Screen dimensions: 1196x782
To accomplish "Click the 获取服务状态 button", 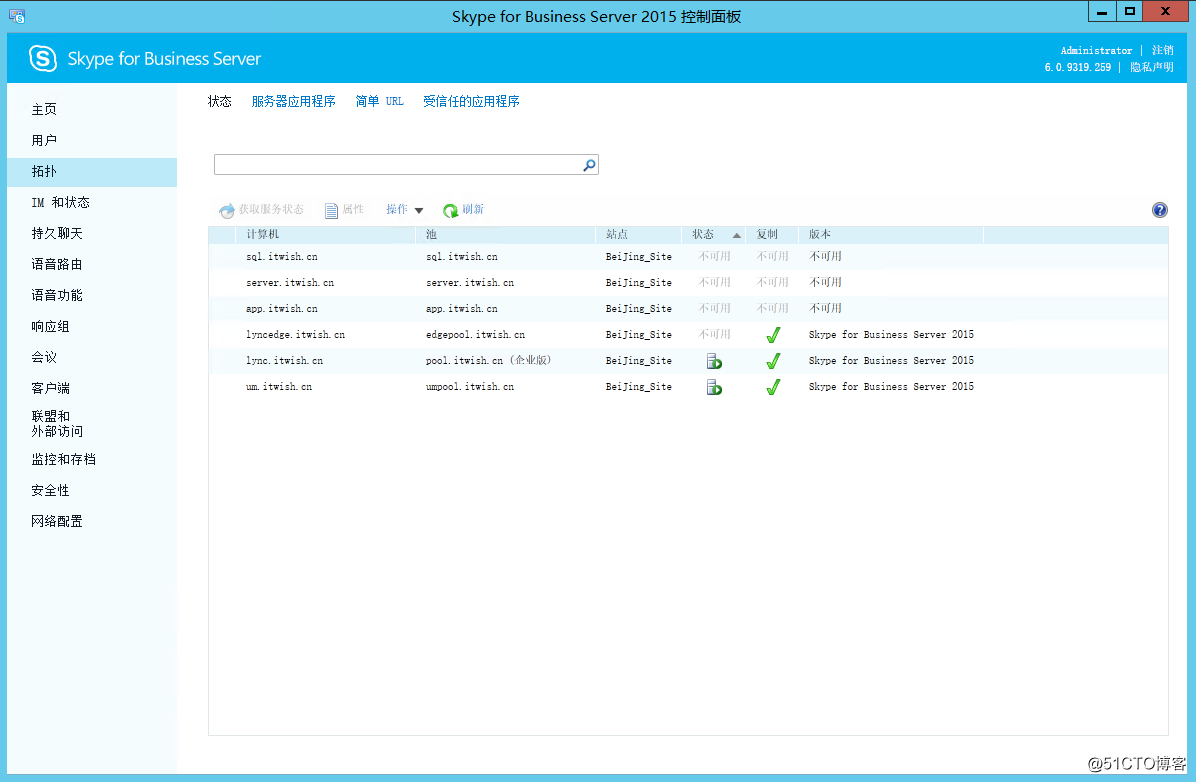I will tap(262, 210).
